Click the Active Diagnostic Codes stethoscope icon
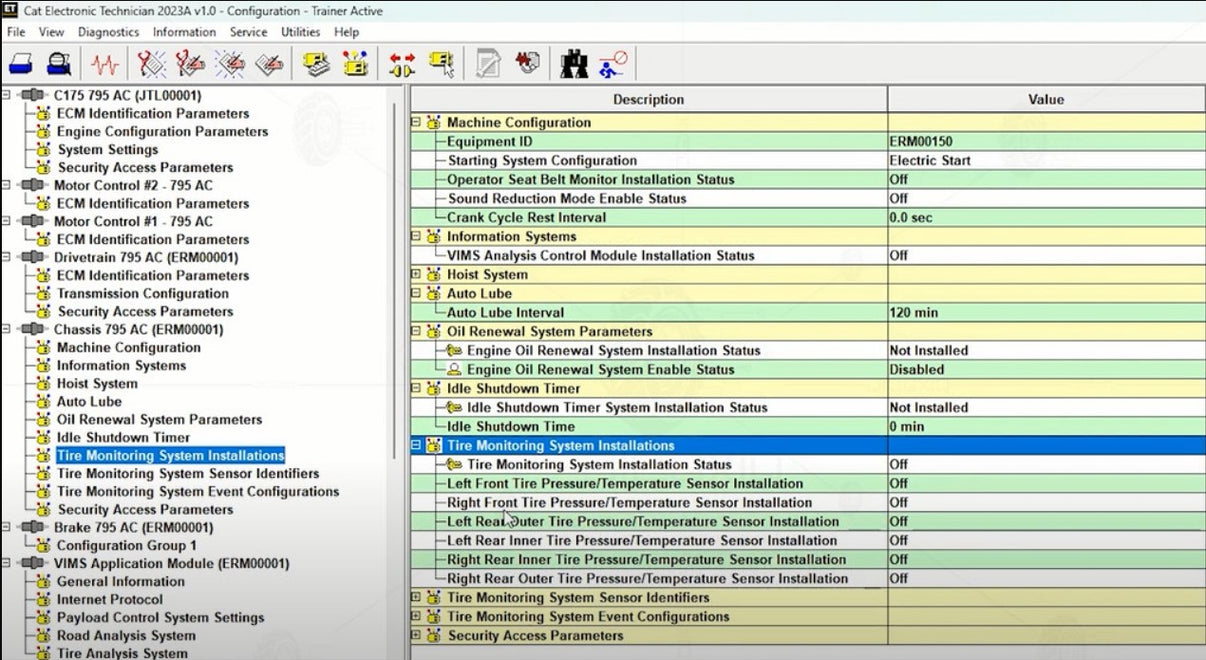This screenshot has width=1206, height=660. (152, 65)
